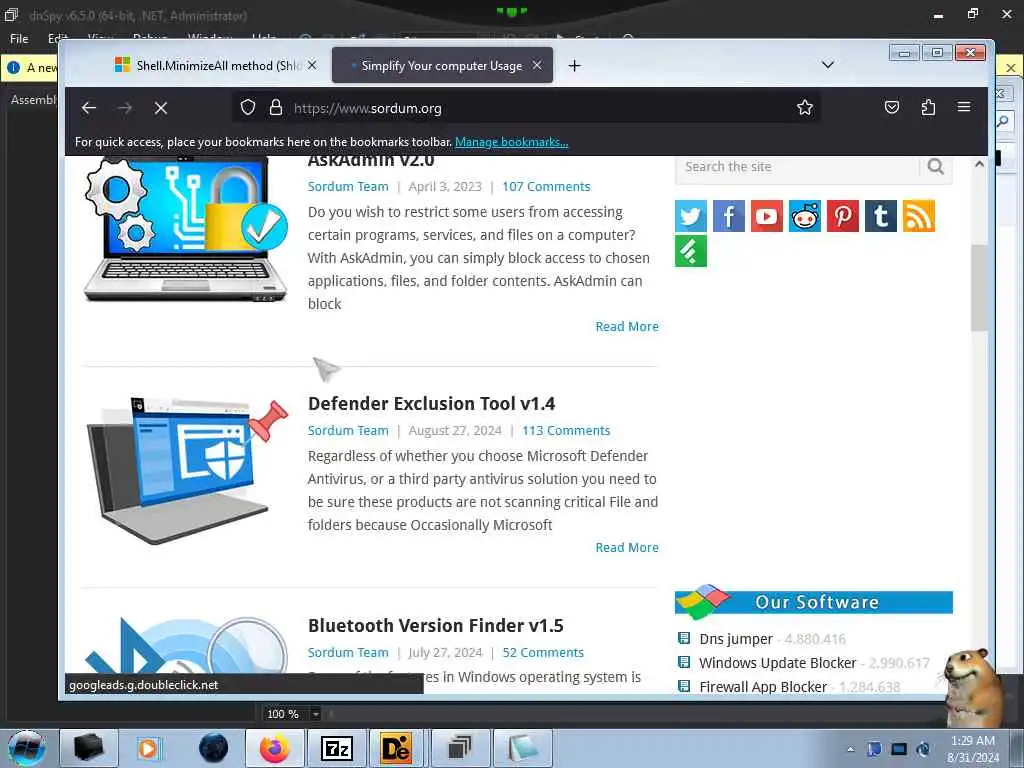
Task: Open Read More under the AskAdmin article
Action: point(627,327)
